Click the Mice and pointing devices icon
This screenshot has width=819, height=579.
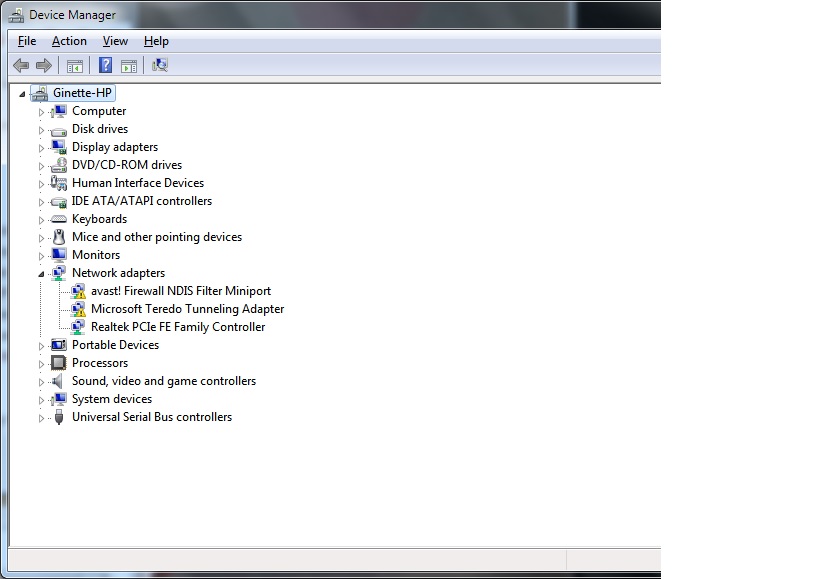[59, 237]
